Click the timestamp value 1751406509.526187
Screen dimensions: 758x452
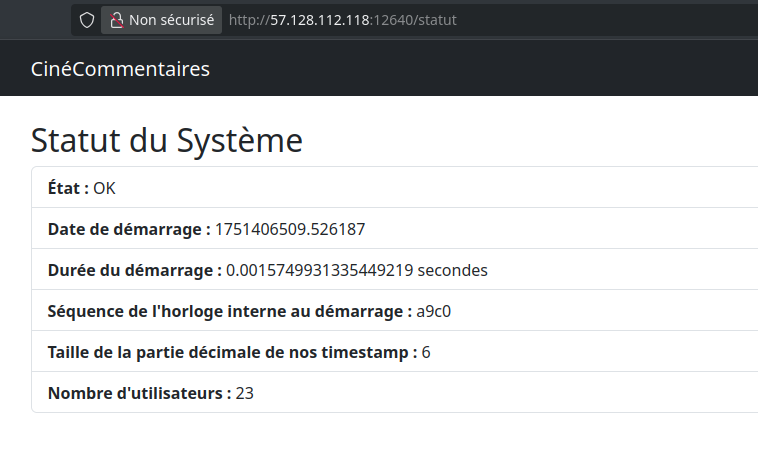click(x=290, y=229)
